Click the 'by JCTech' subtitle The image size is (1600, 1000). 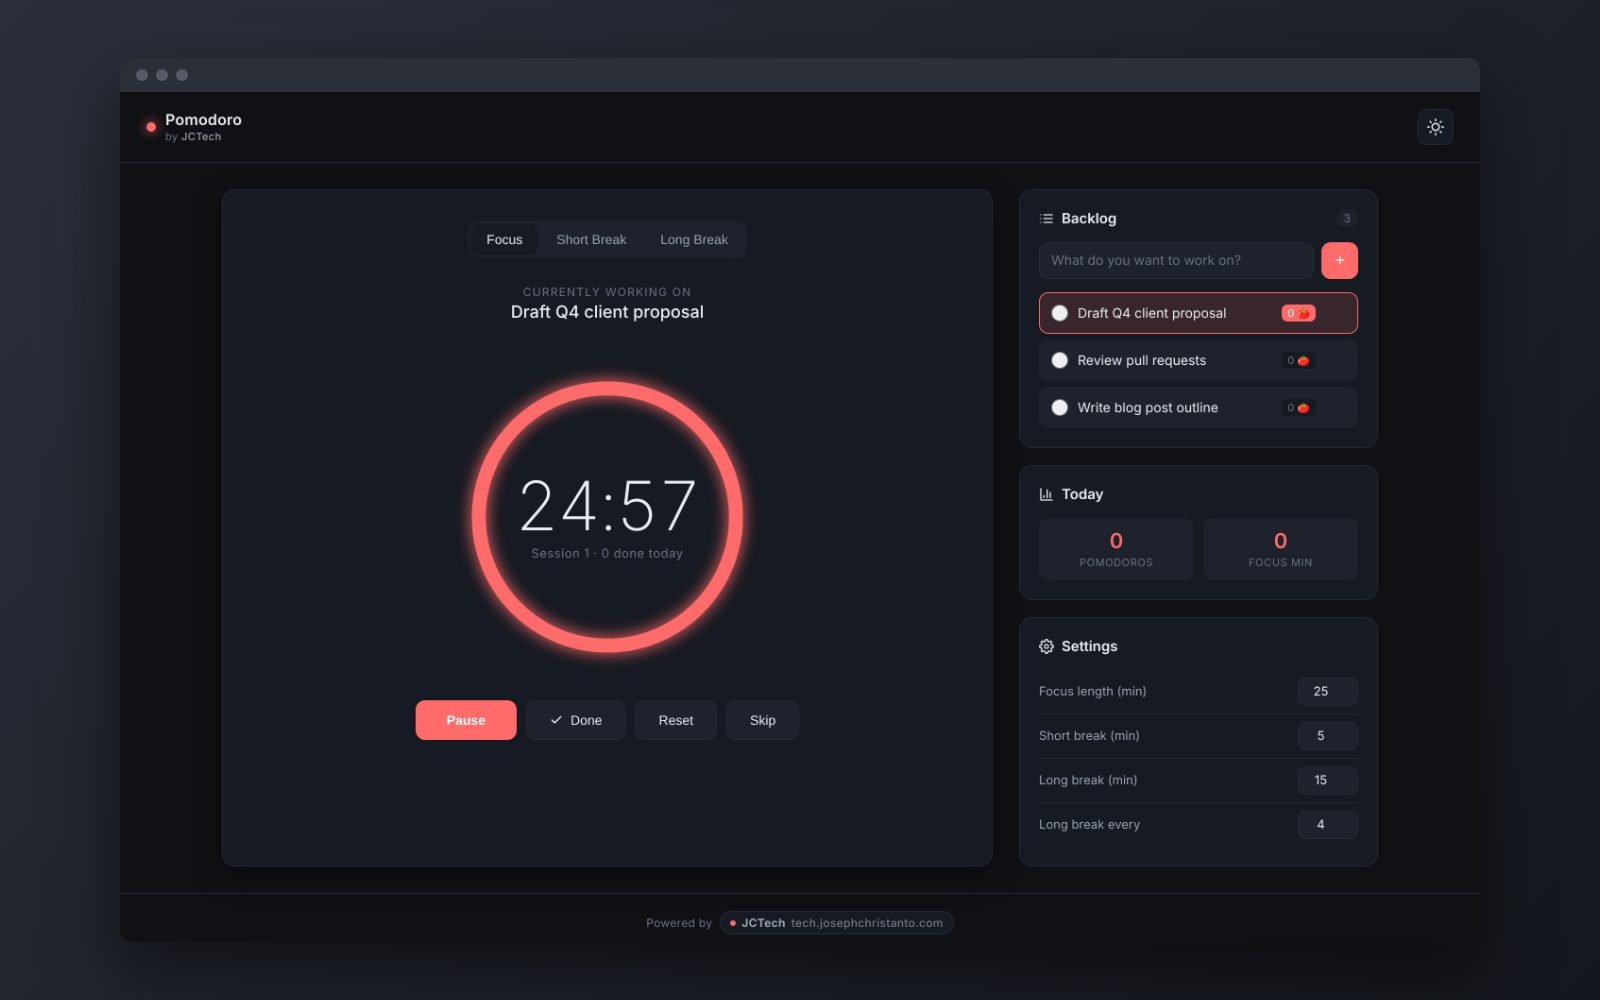pyautogui.click(x=193, y=137)
